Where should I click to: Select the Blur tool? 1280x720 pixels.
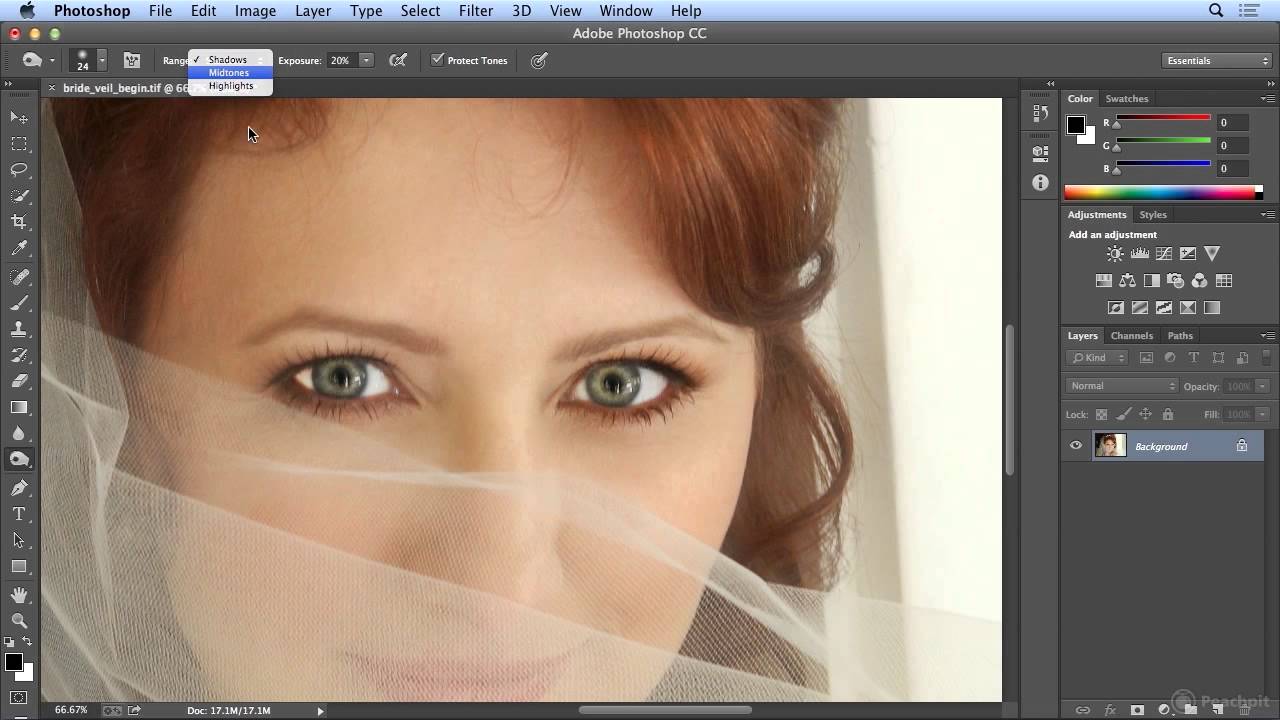(19, 433)
